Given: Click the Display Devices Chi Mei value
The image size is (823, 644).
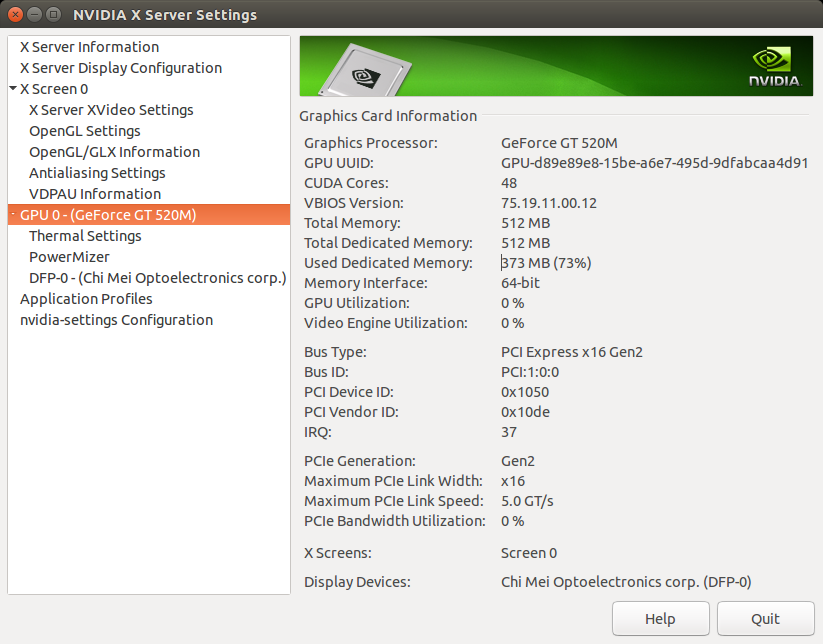Looking at the screenshot, I should [x=626, y=582].
